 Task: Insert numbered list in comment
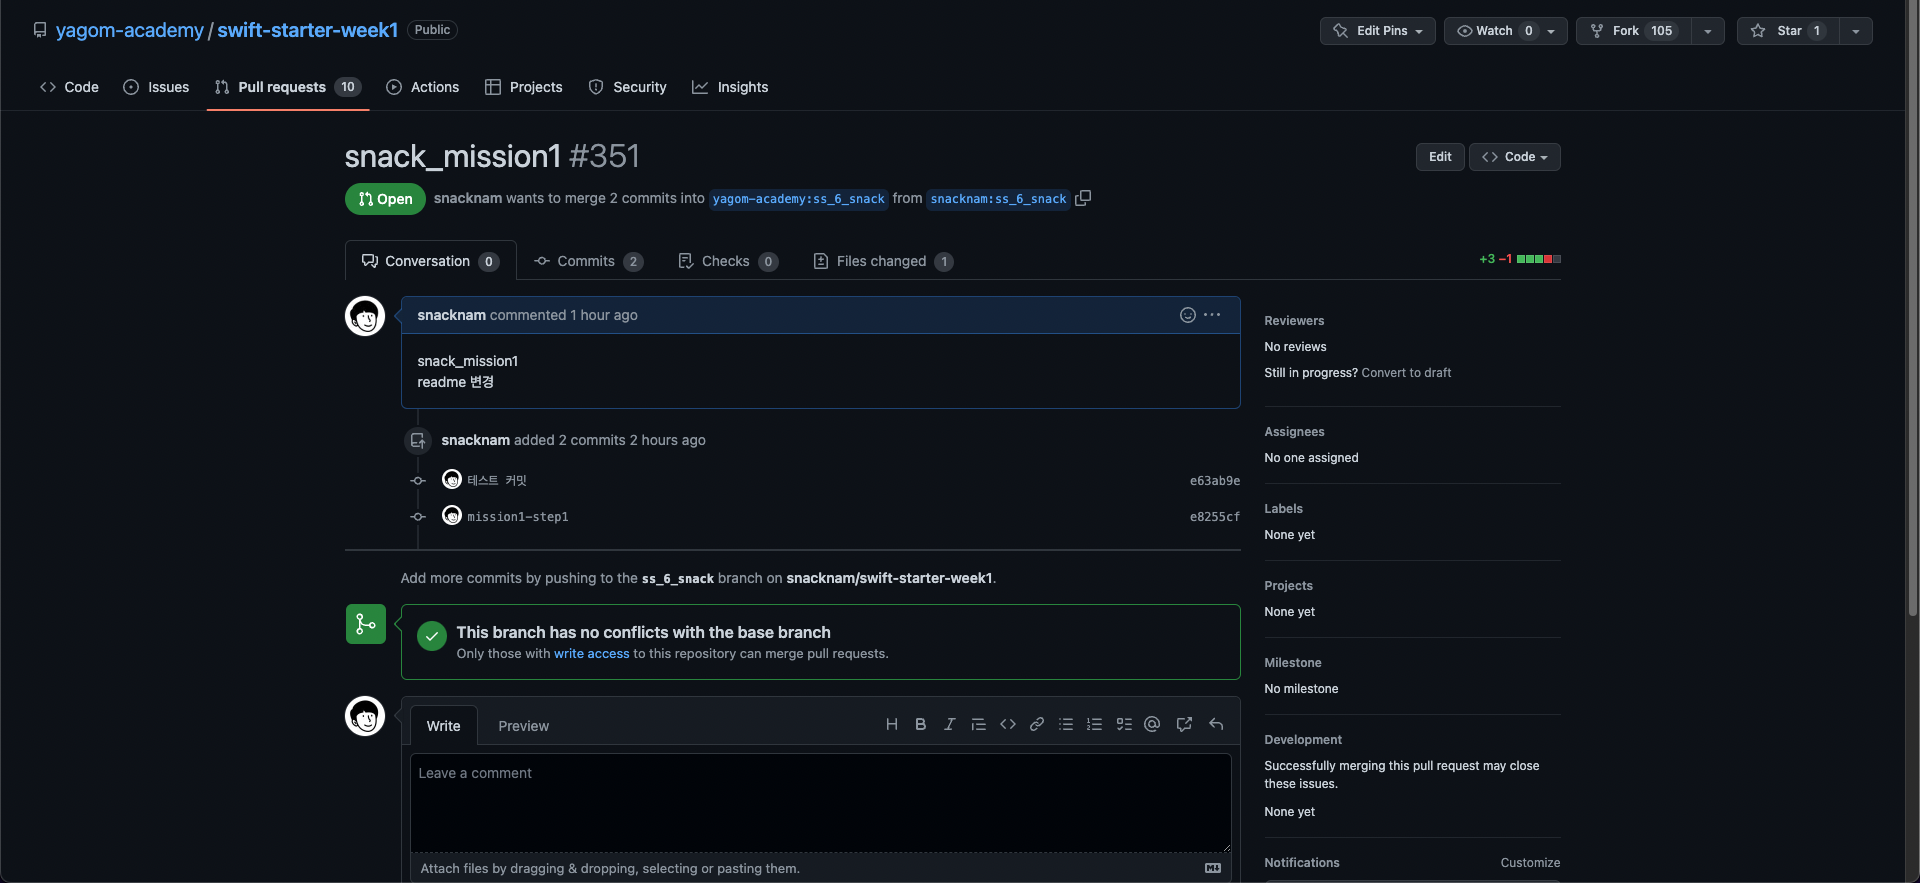[x=1095, y=725]
